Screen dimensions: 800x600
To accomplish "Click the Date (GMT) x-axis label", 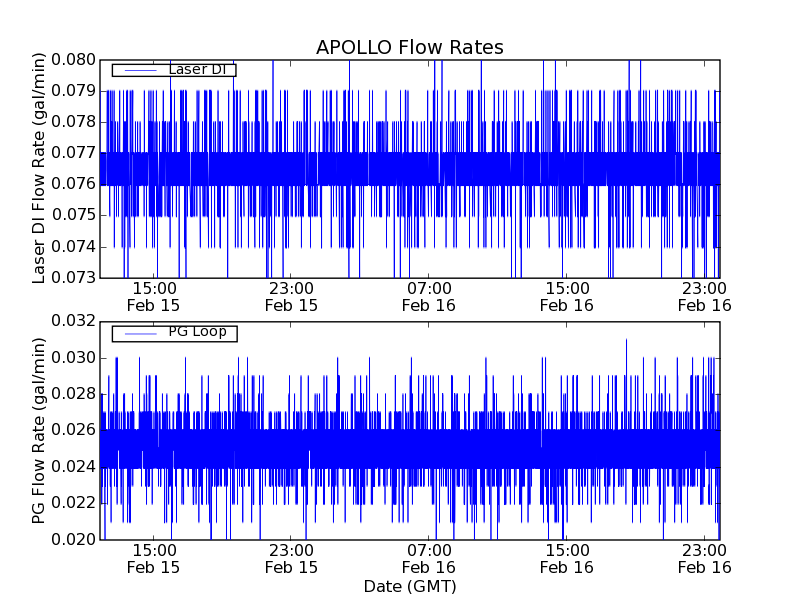I will pyautogui.click(x=409, y=586).
